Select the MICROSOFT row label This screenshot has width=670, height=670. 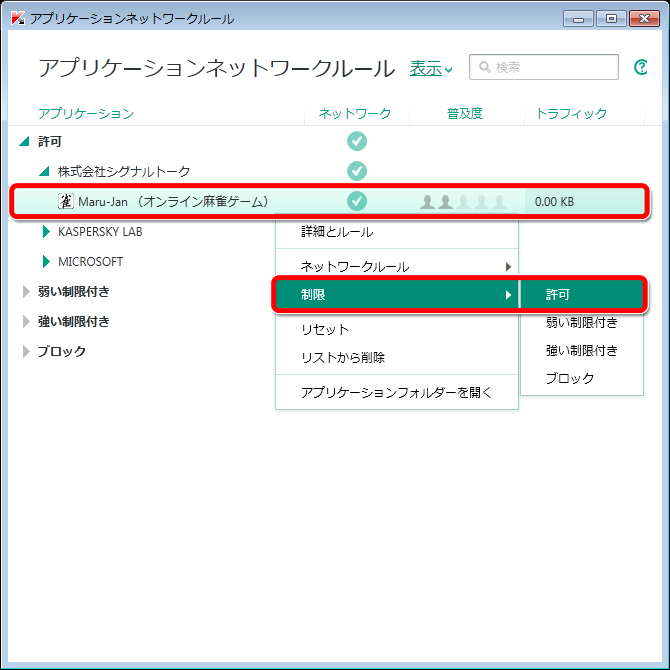click(91, 262)
